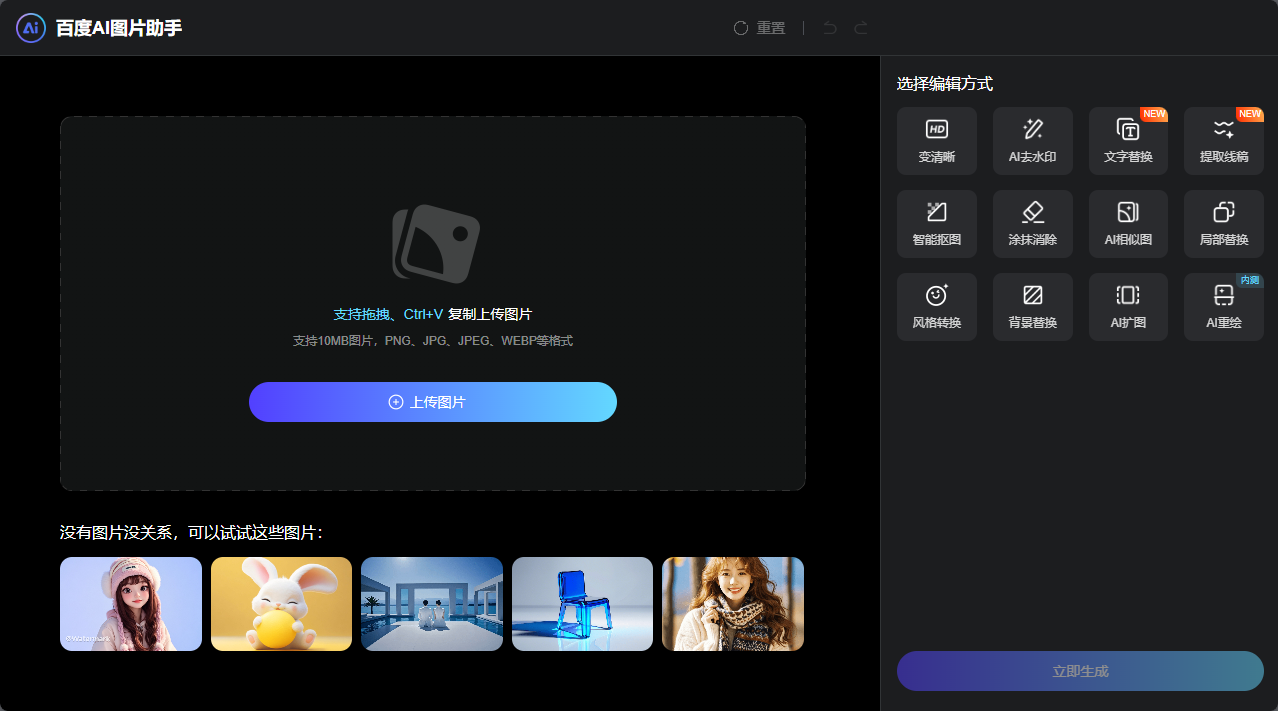
Task: Open the AI扩图 image expansion tool
Action: [1127, 306]
